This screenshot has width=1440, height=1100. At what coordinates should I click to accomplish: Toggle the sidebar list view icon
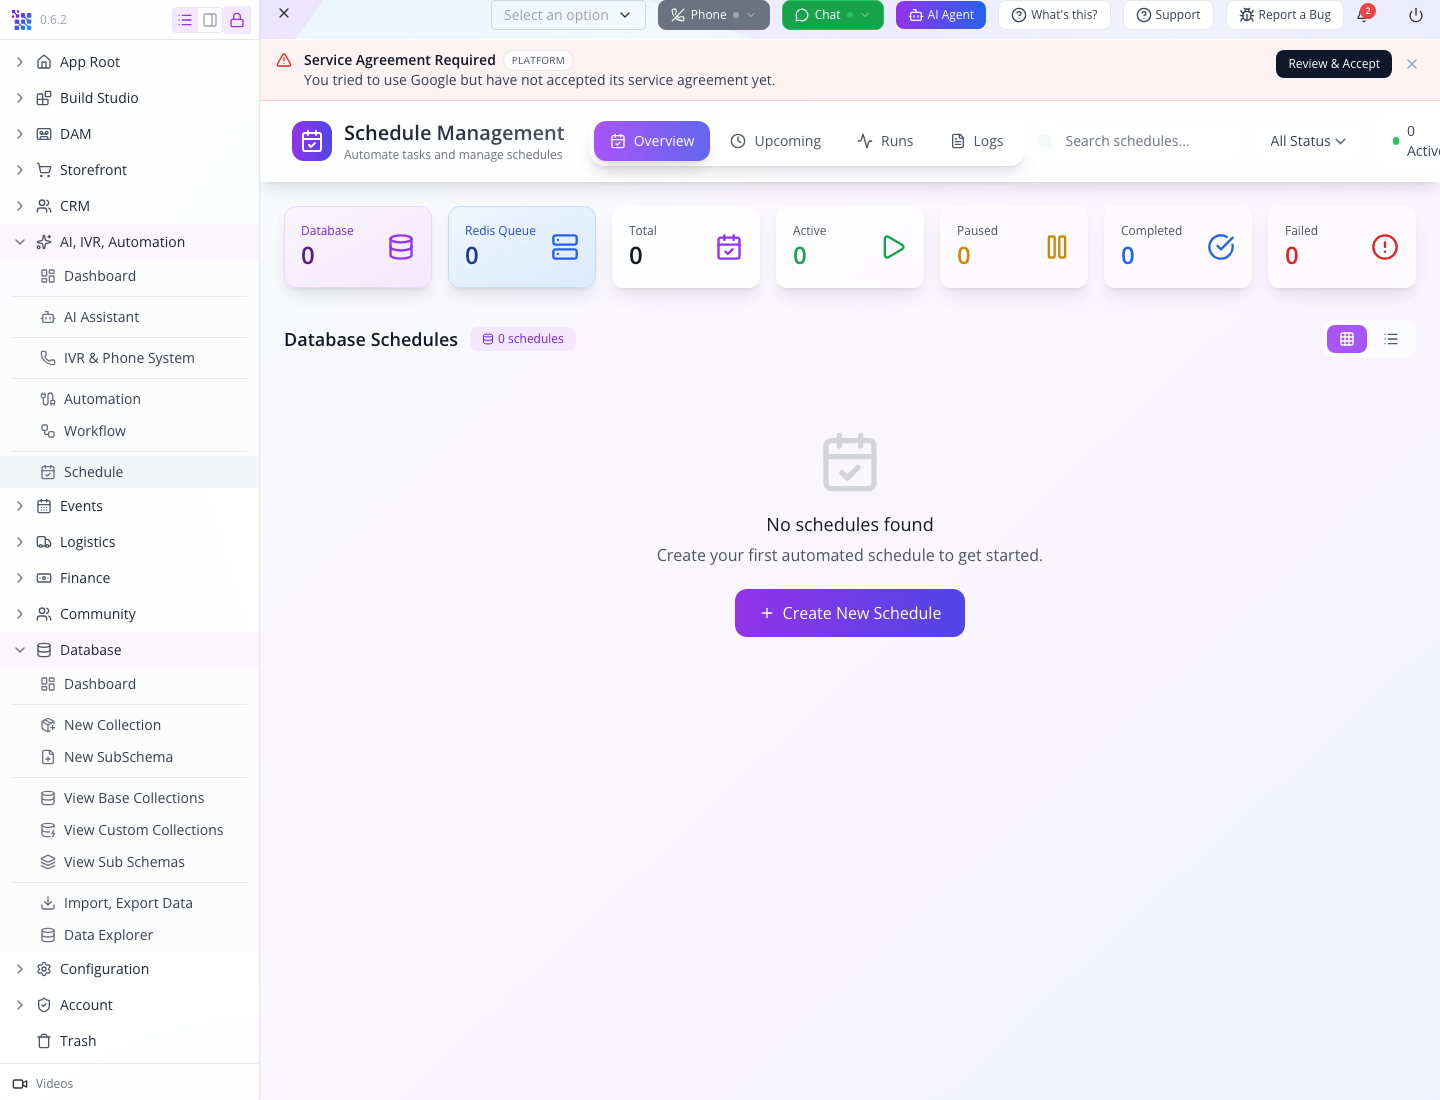(185, 20)
